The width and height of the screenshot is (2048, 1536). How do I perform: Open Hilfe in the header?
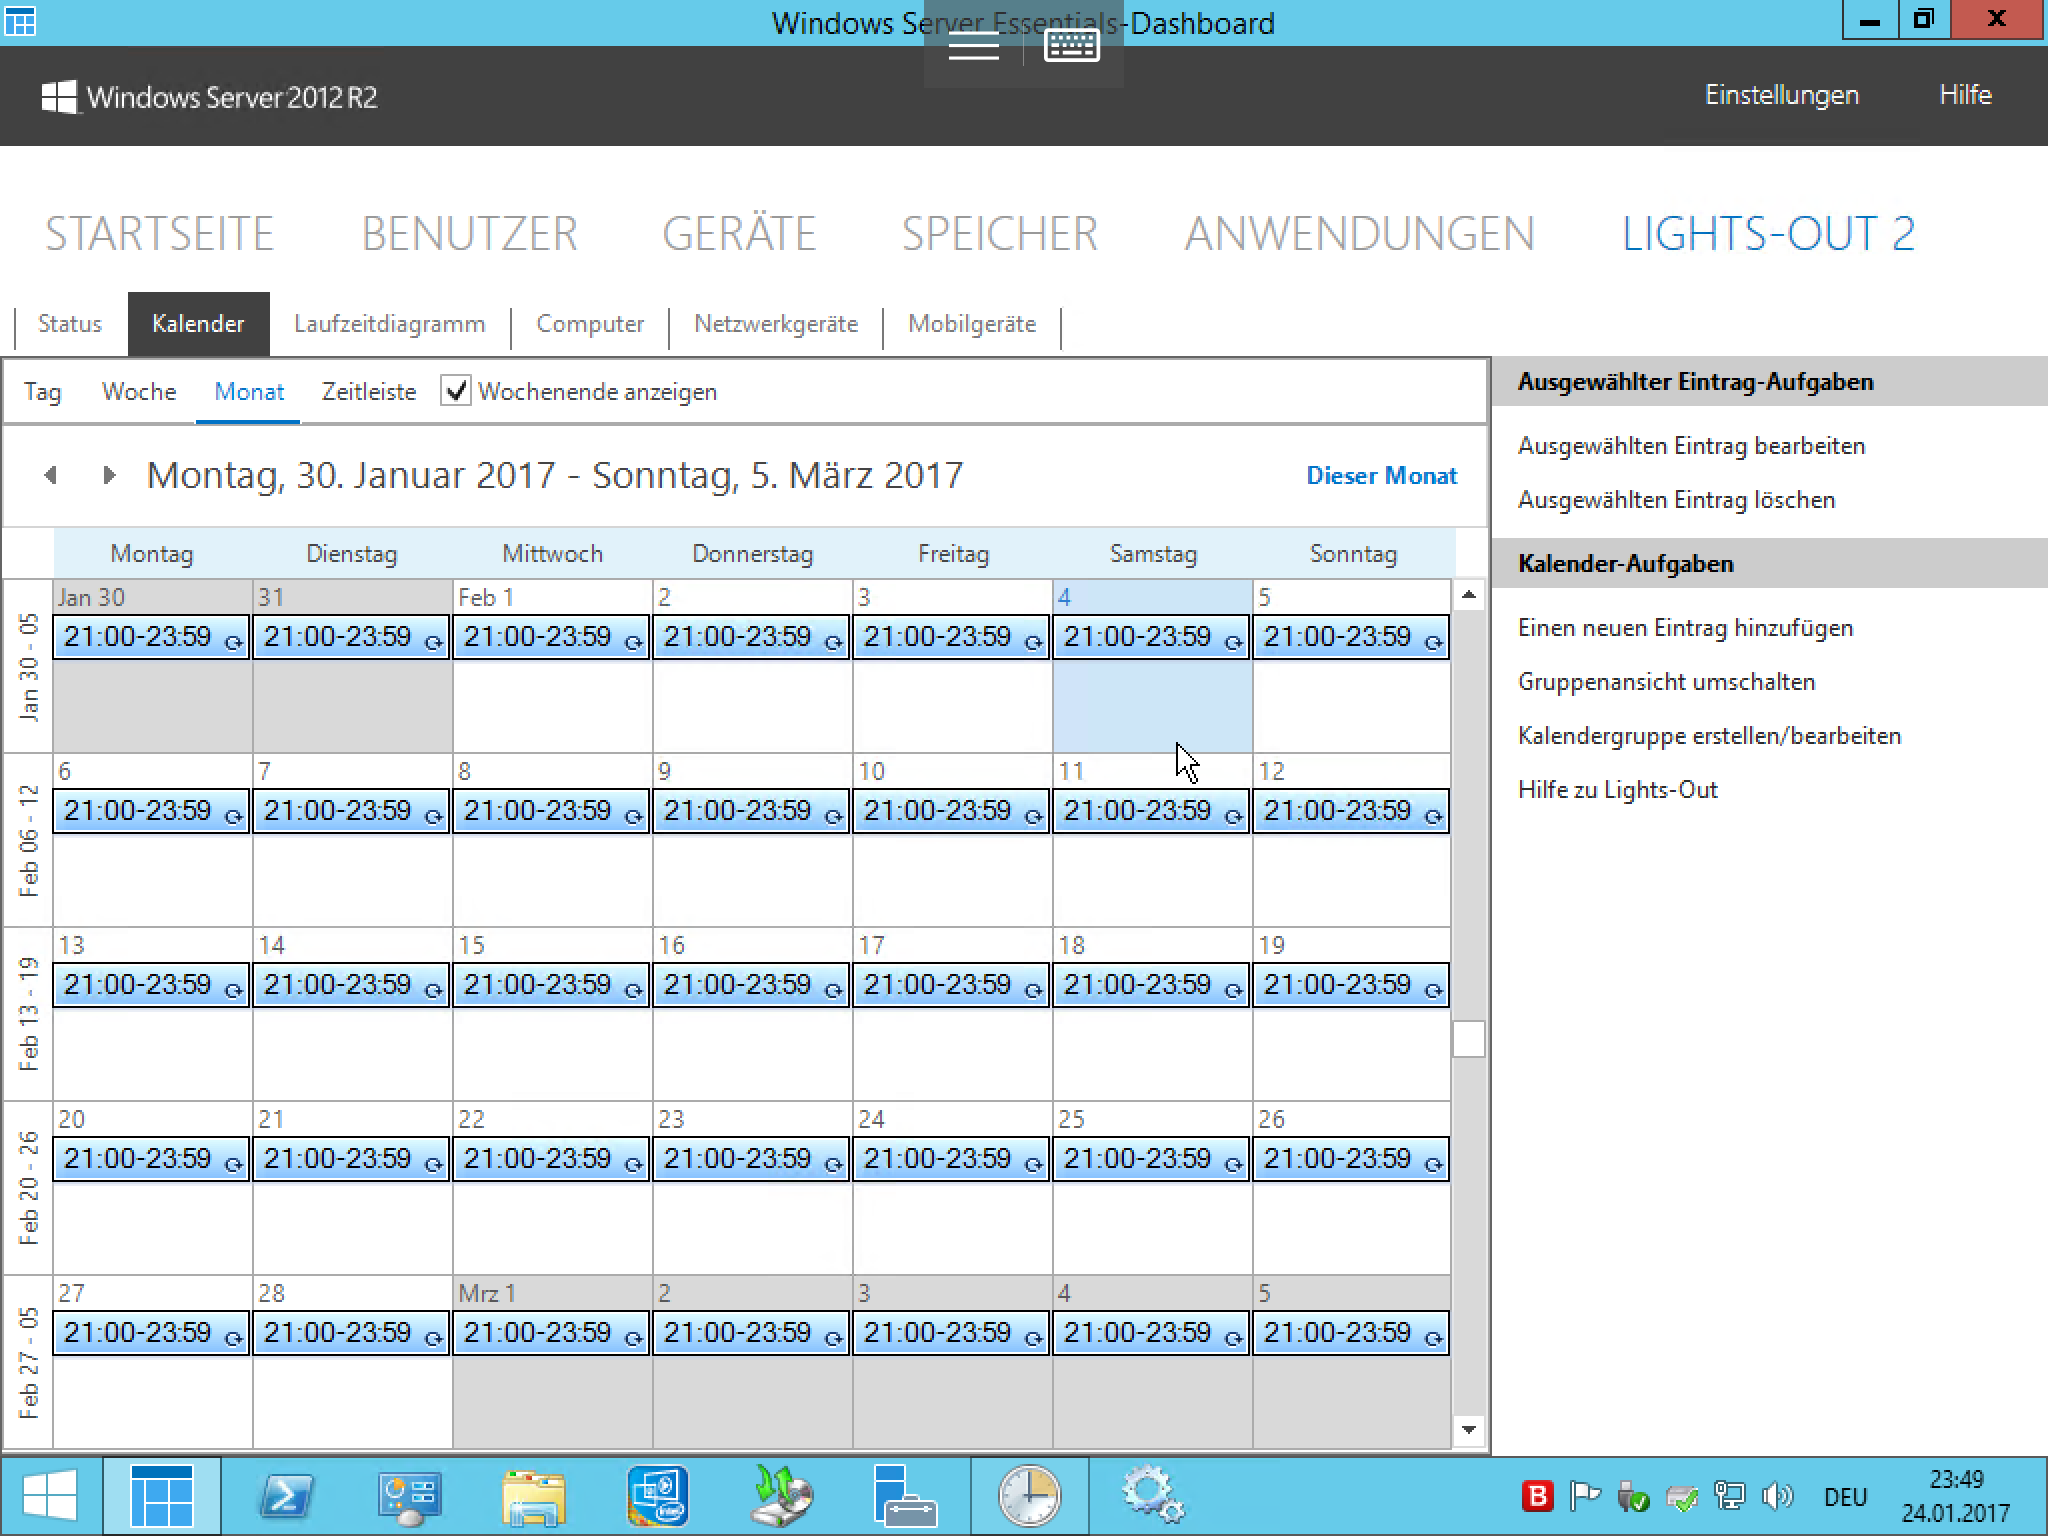(1965, 96)
